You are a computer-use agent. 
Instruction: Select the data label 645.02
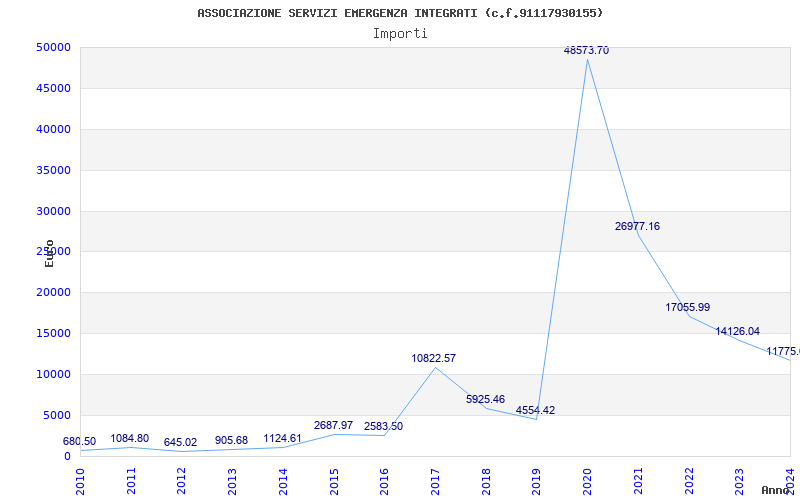pos(180,443)
